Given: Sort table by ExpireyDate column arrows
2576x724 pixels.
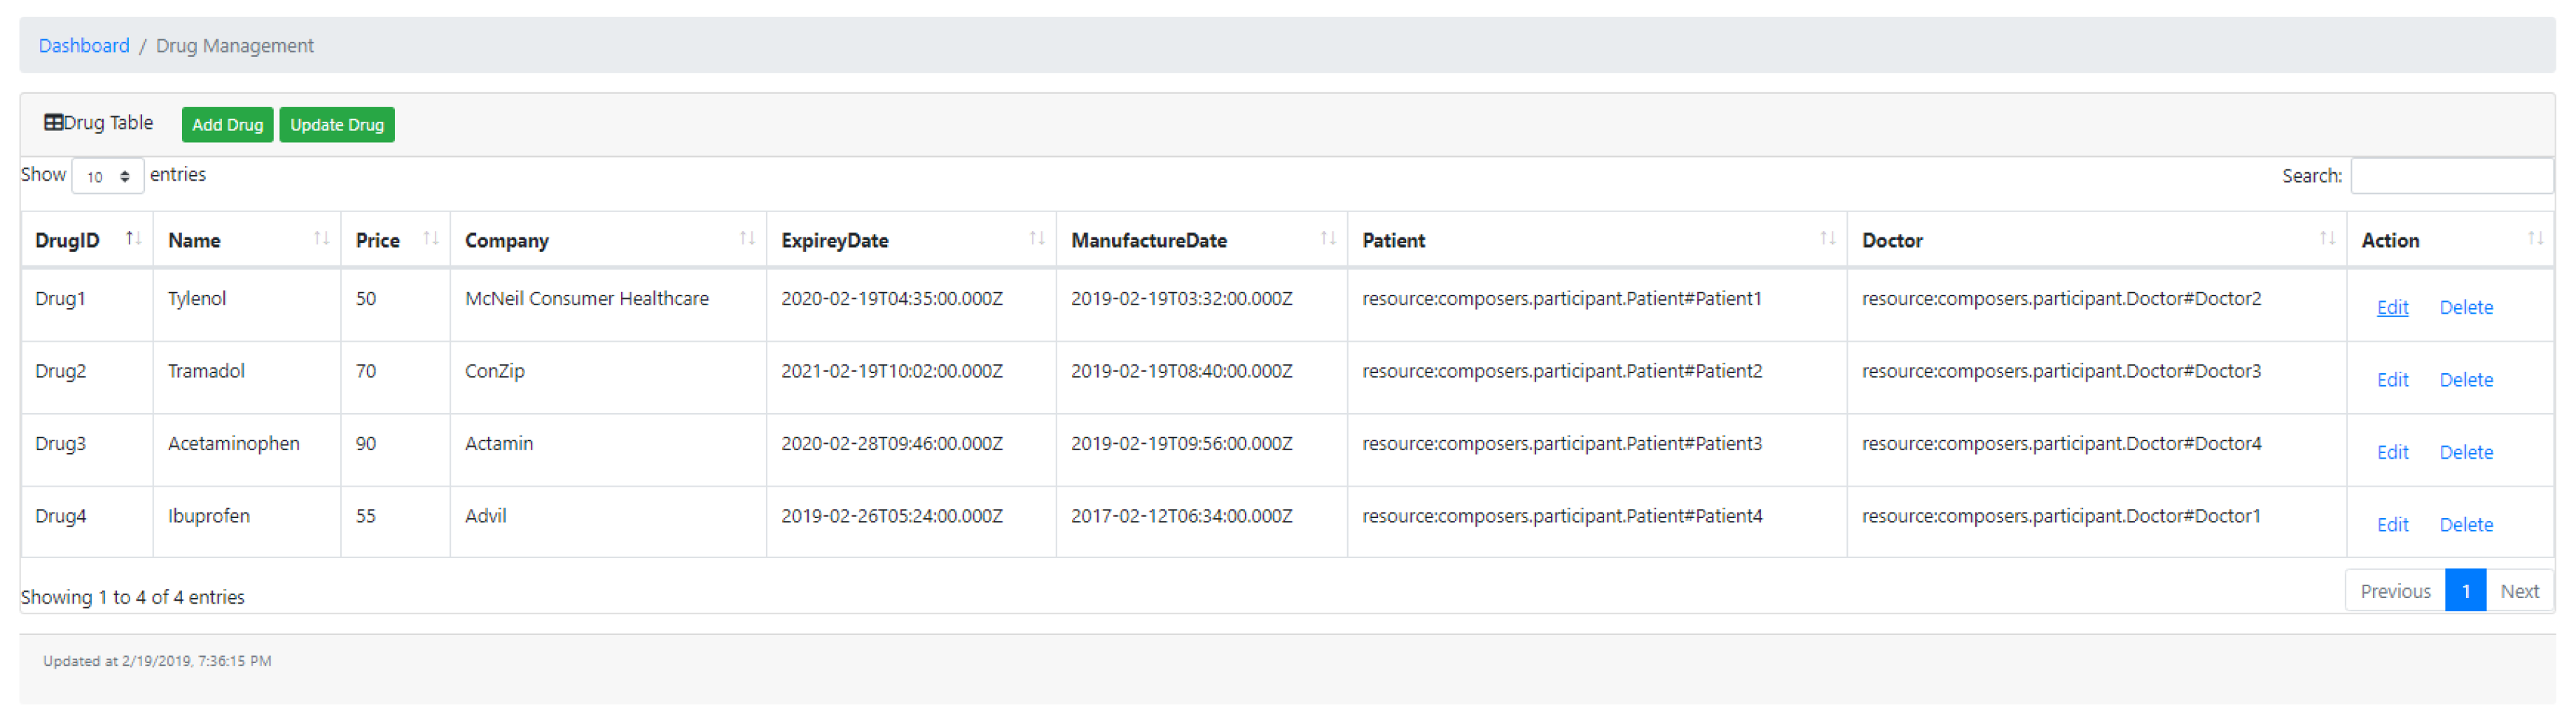Looking at the screenshot, I should pos(1037,239).
